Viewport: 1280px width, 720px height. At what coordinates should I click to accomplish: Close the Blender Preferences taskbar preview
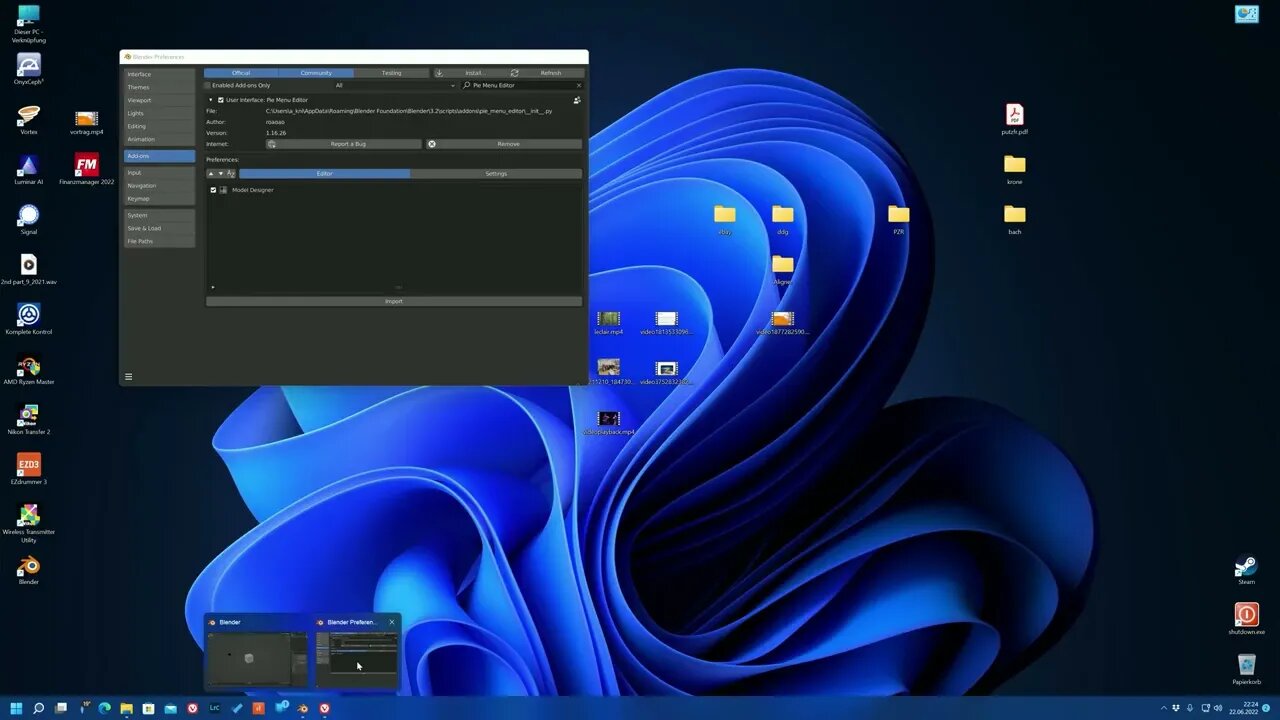(x=392, y=622)
